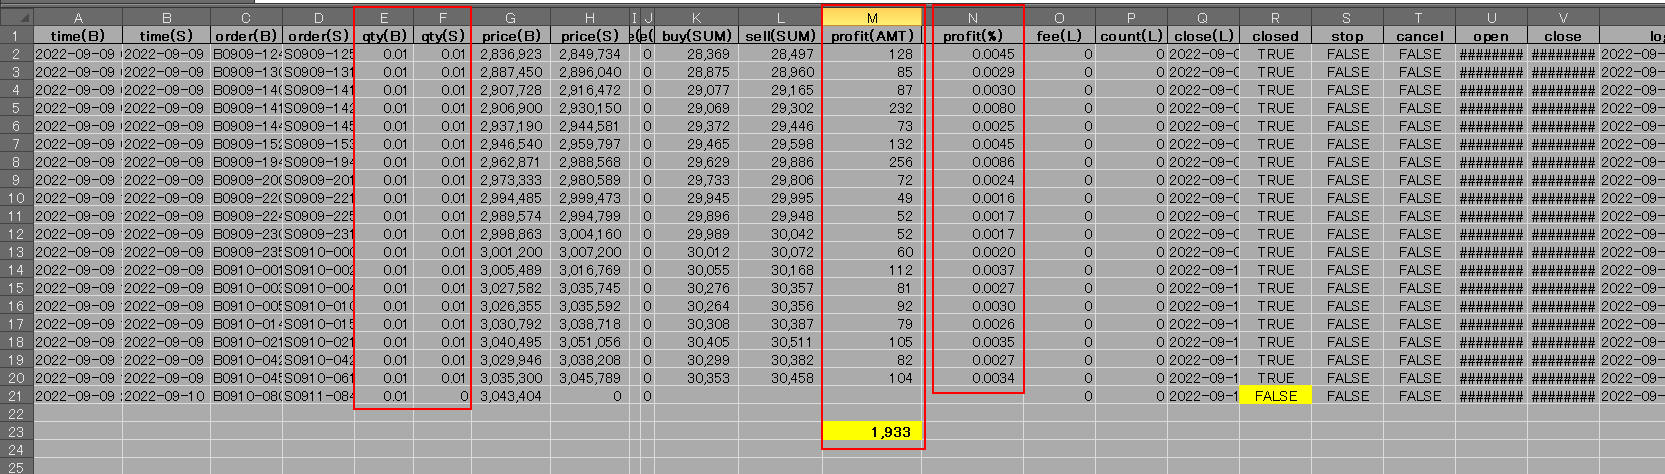Viewport: 1665px width, 474px height.
Task: Click the count(L) header cell
Action: [x=1131, y=36]
